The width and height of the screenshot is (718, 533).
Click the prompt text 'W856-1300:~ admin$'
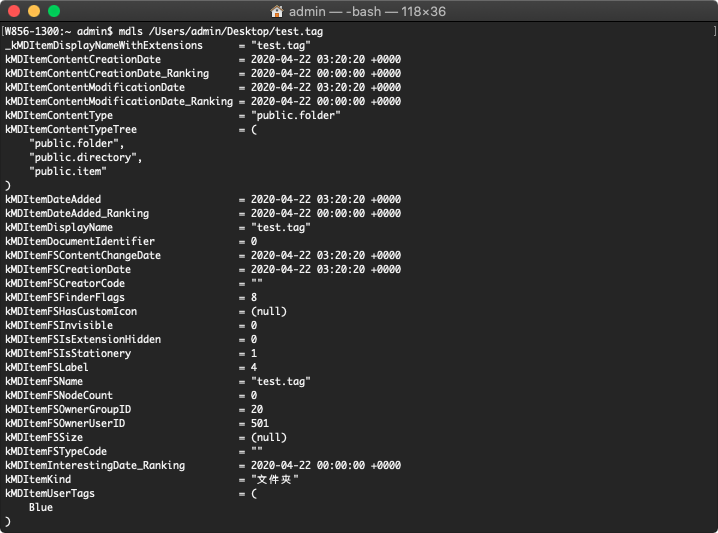tap(59, 32)
